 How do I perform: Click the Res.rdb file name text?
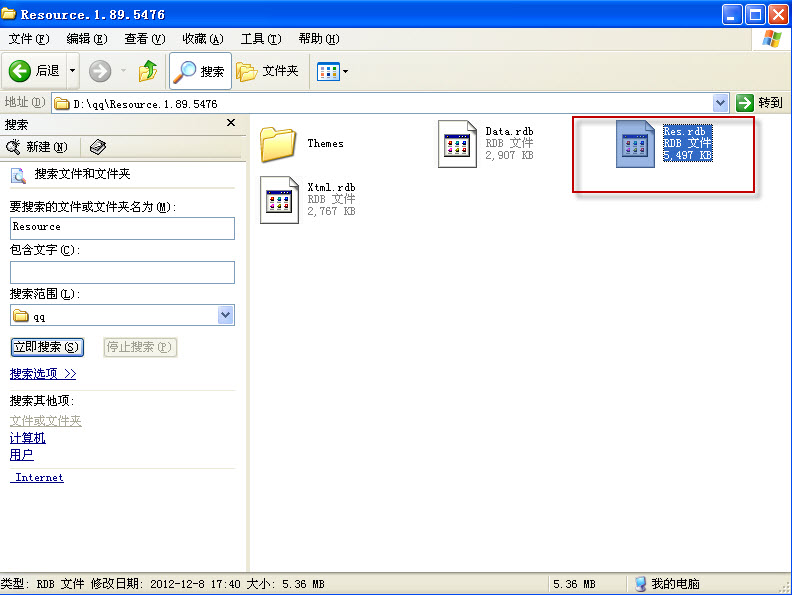tap(684, 131)
